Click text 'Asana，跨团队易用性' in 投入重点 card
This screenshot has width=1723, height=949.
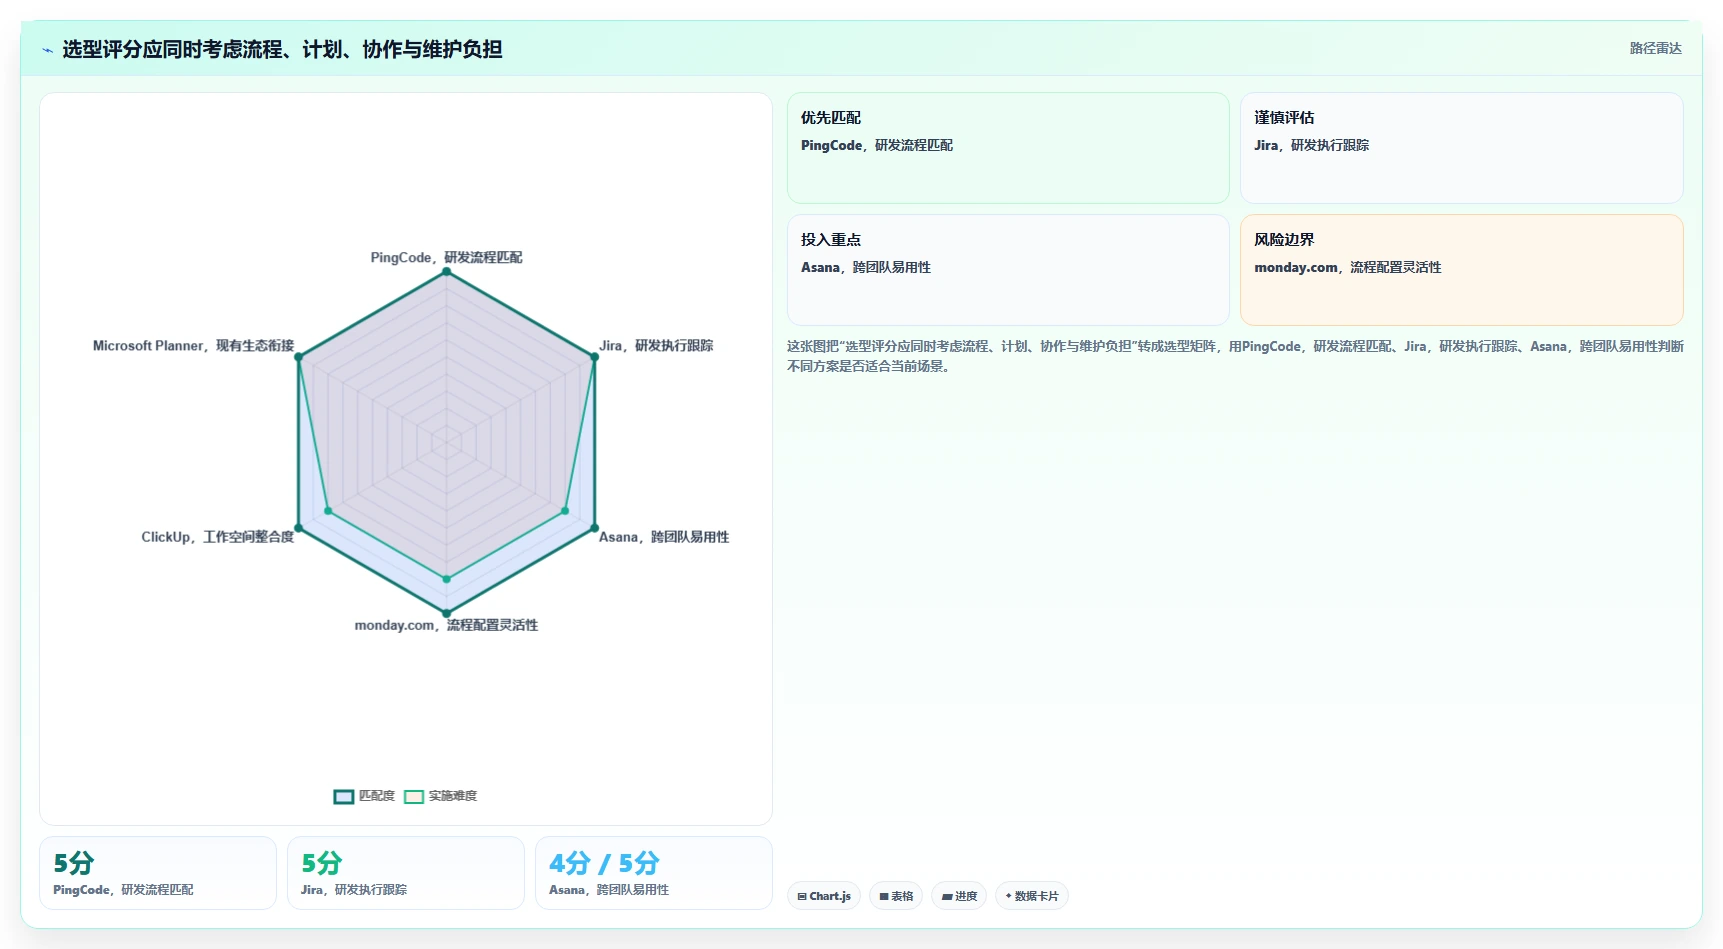click(866, 267)
